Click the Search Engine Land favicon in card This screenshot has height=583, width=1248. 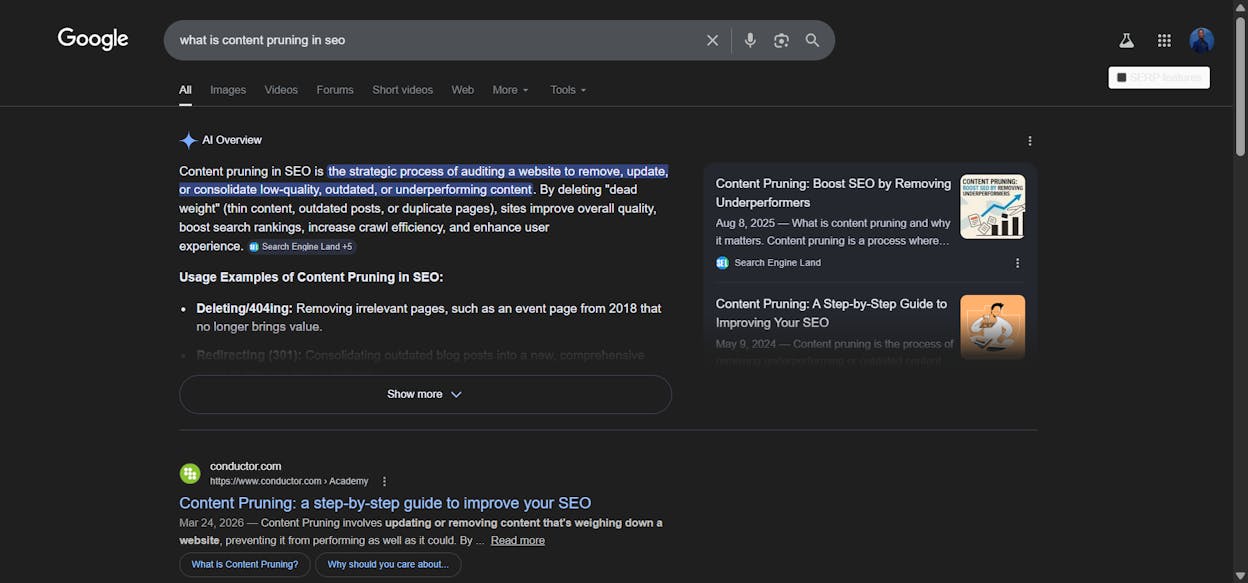point(722,263)
